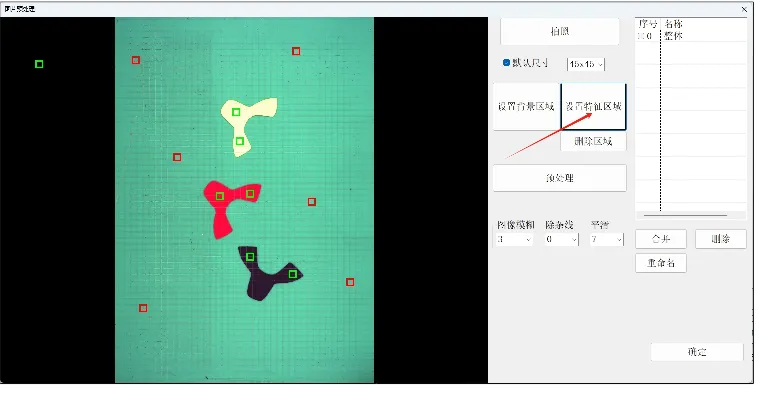This screenshot has height=396, width=759.
Task: Expand the 除杂线 value dropdown
Action: pos(562,239)
